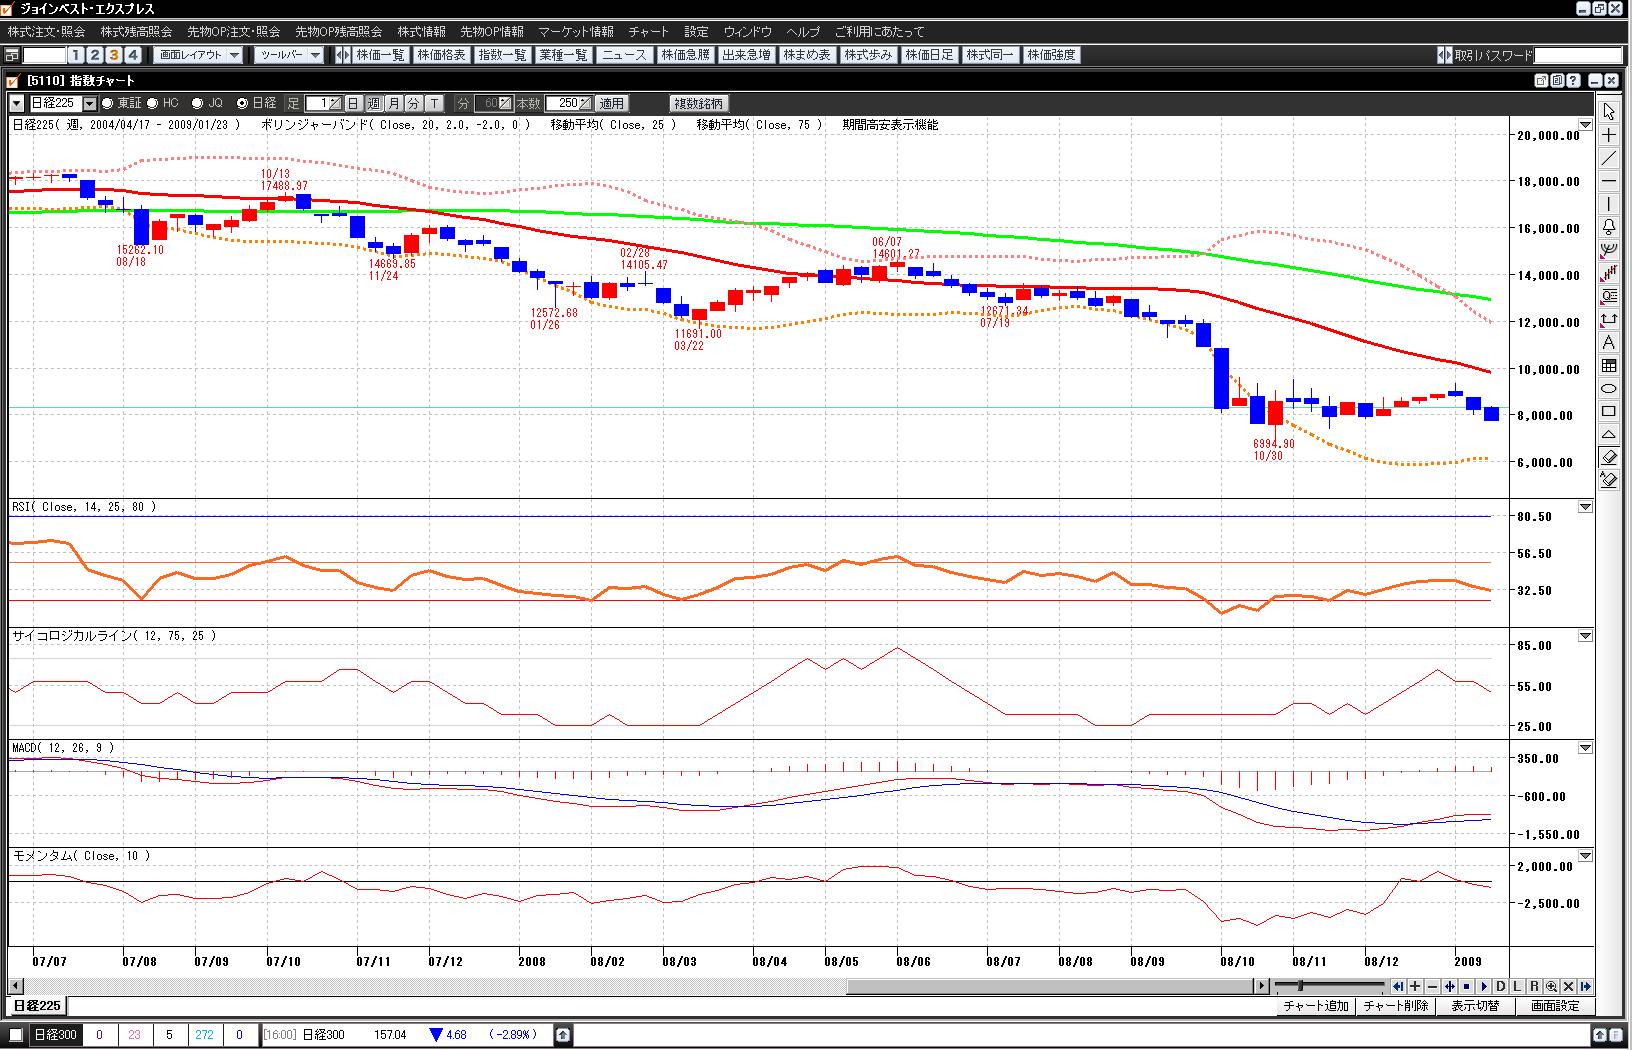Image resolution: width=1632 pixels, height=1050 pixels.
Task: Select the trend line drawing tool
Action: click(1609, 158)
